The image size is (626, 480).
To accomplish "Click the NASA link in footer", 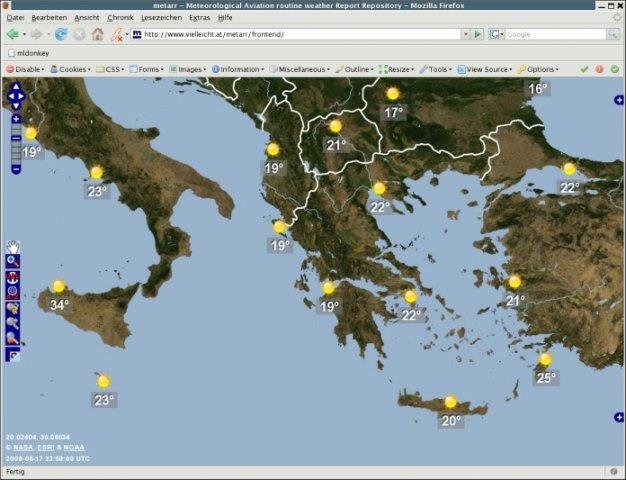I will coord(22,447).
